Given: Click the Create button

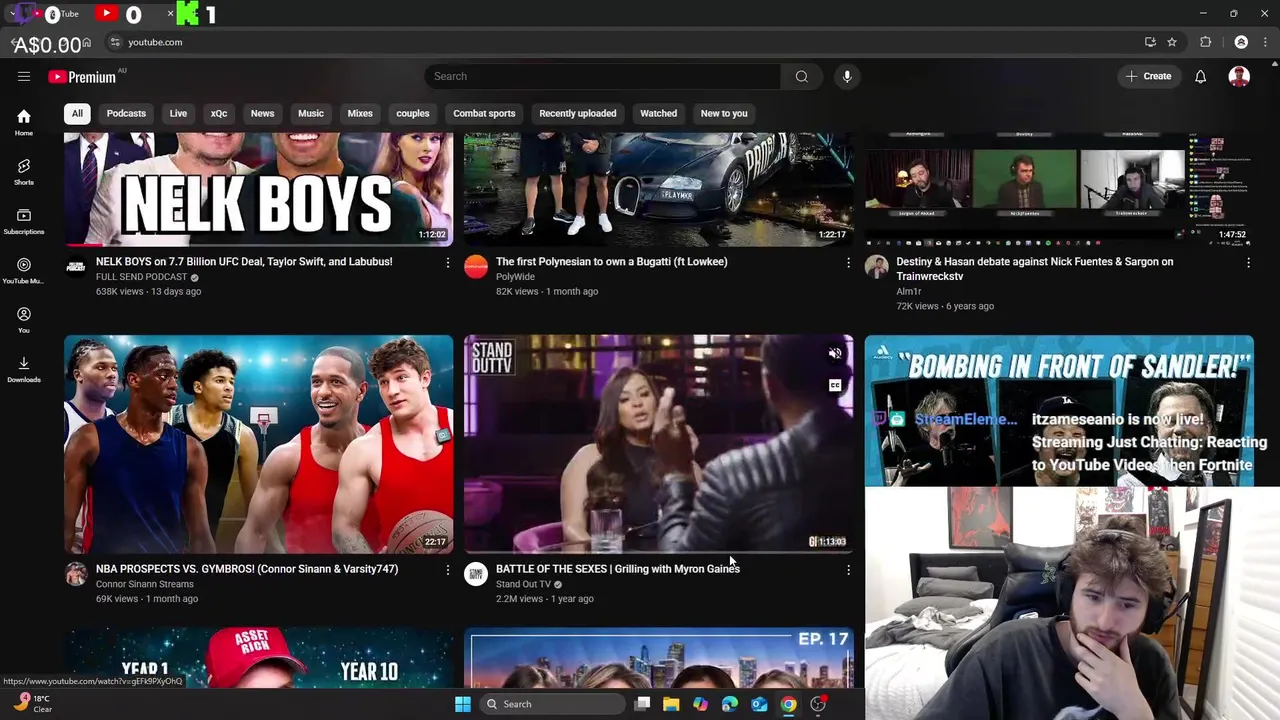Looking at the screenshot, I should click(1148, 76).
